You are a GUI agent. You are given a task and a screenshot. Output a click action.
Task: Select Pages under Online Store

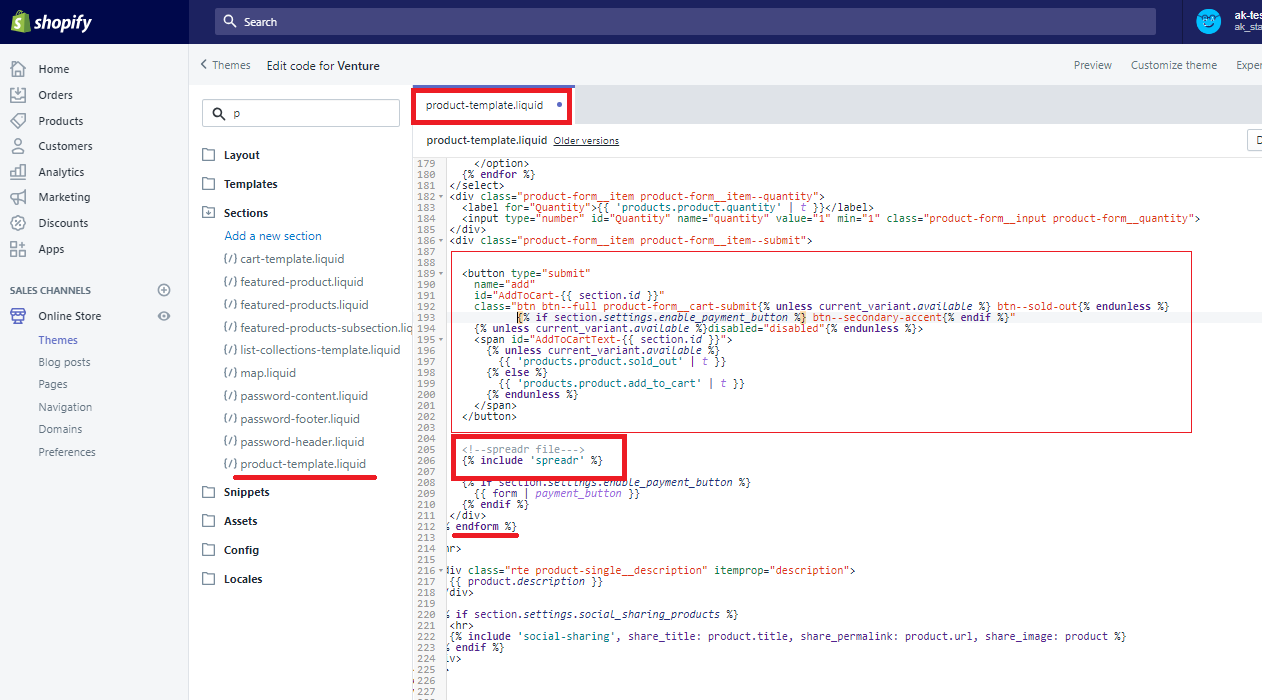(53, 384)
